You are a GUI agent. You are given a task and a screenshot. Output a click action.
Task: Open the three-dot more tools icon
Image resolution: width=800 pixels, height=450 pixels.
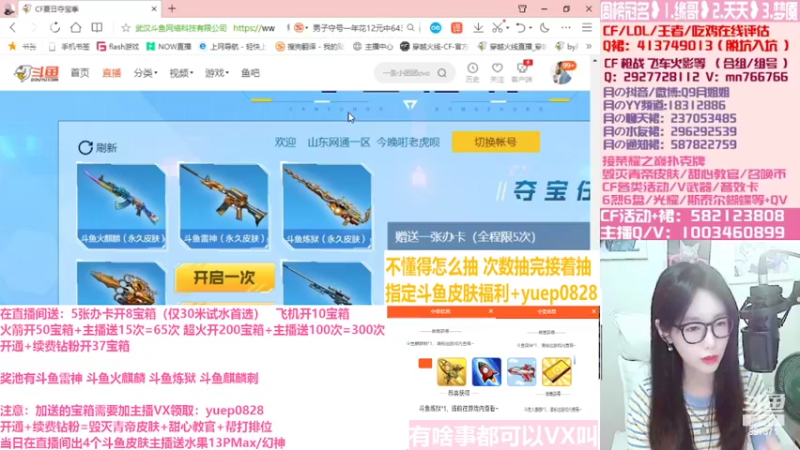566,28
